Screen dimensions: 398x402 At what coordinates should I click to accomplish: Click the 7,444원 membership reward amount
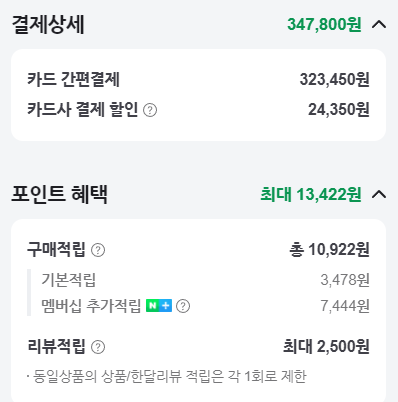coord(345,306)
